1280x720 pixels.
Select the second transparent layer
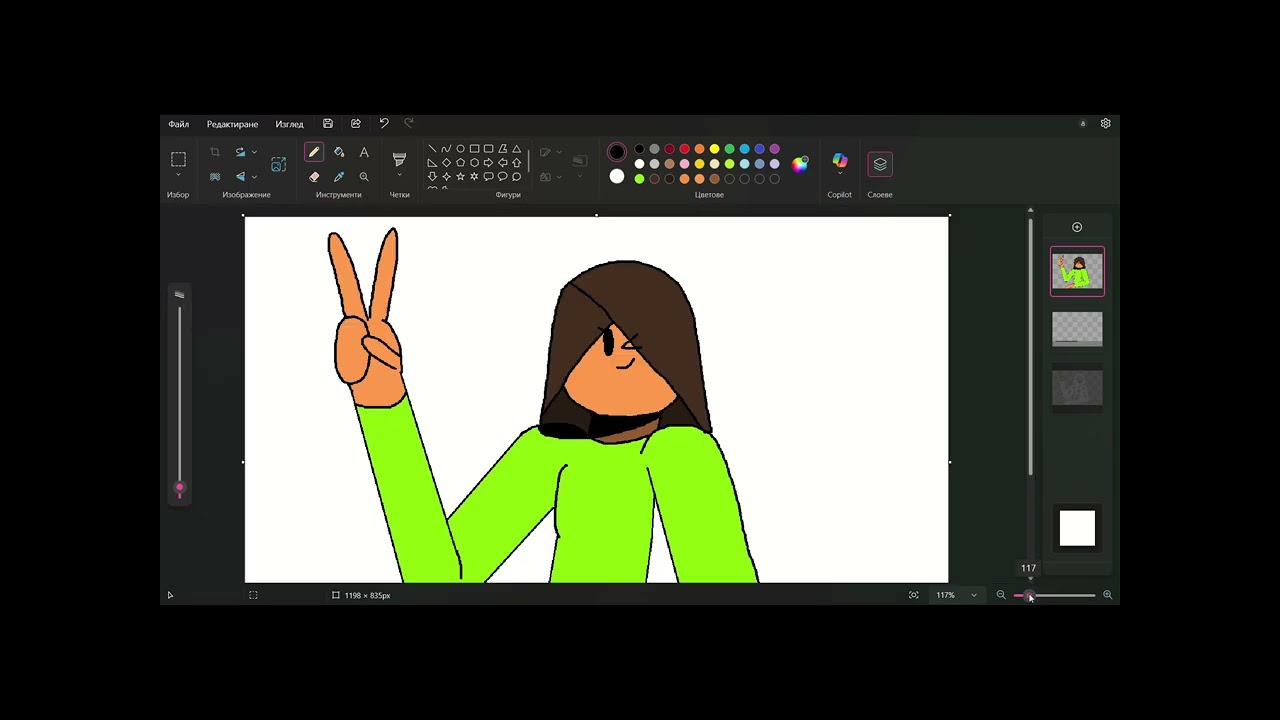coord(1077,329)
